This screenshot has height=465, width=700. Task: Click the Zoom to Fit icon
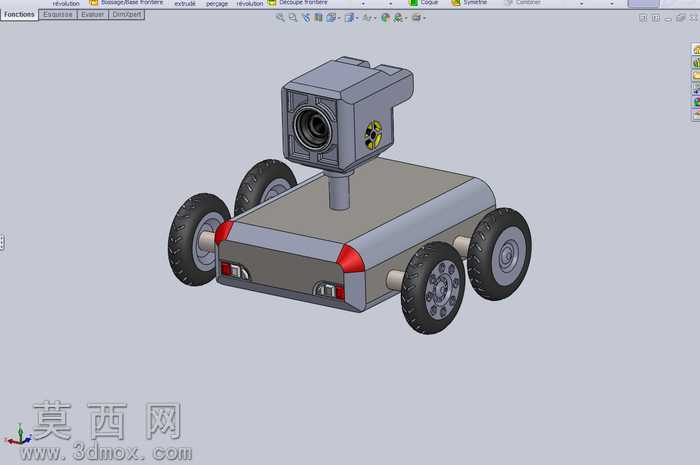pos(280,18)
